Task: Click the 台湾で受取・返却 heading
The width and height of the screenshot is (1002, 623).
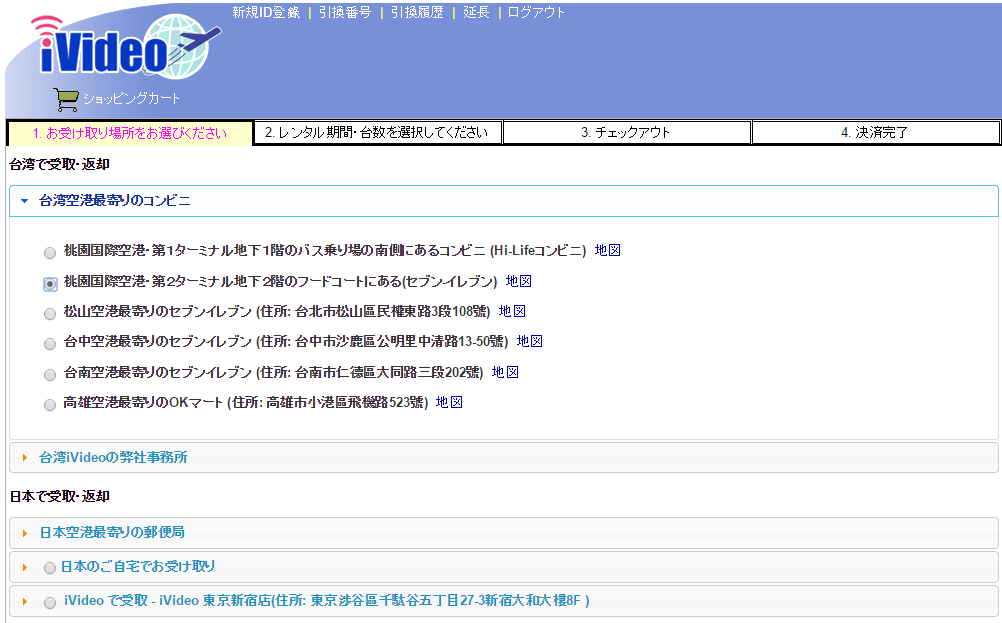Action: (x=59, y=164)
